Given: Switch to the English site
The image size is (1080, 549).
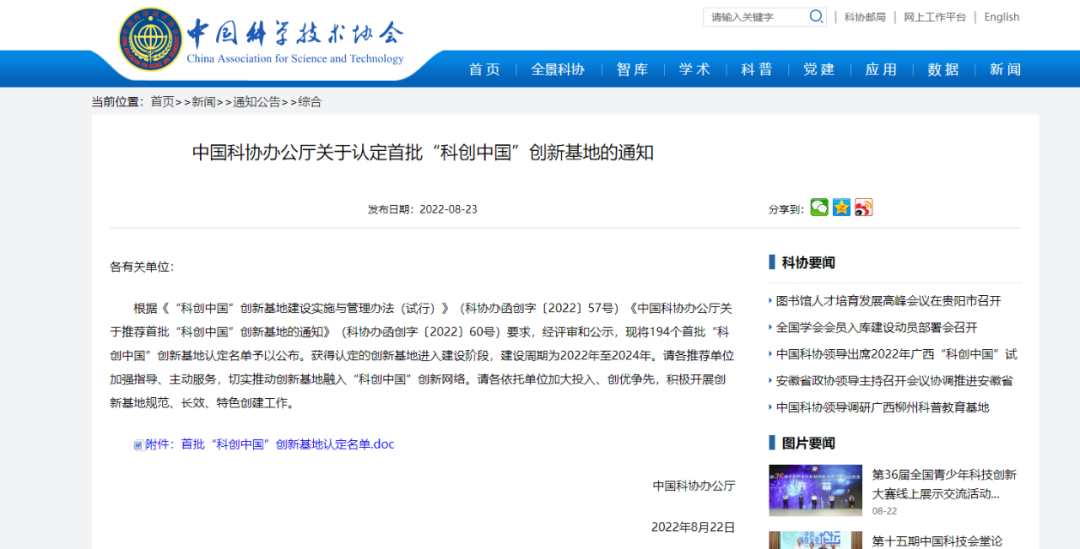Looking at the screenshot, I should click(1001, 17).
